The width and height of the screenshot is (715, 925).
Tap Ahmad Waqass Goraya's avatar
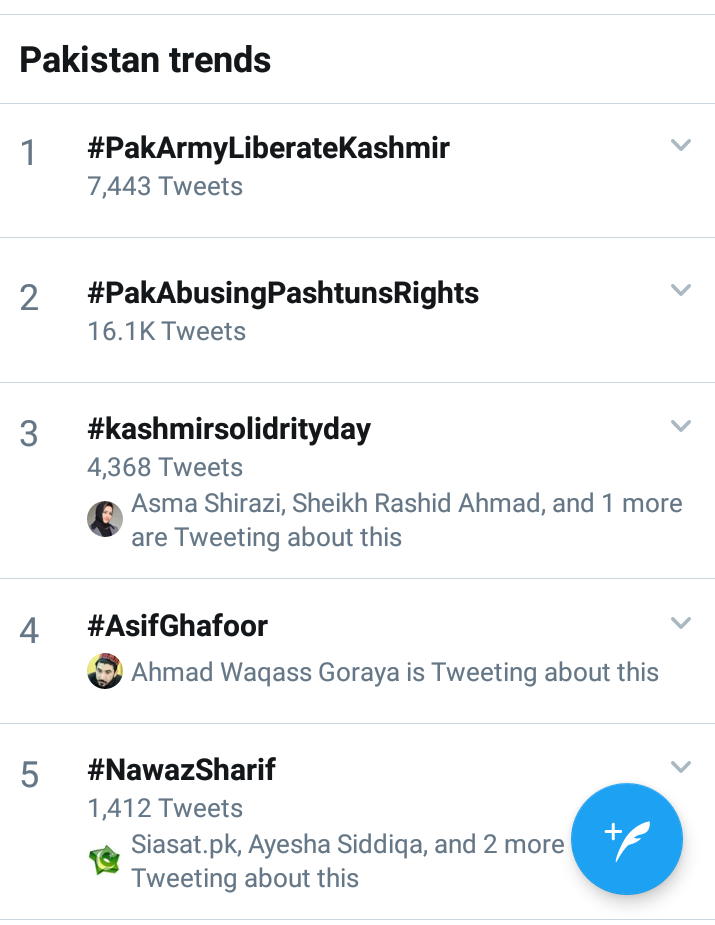point(105,671)
